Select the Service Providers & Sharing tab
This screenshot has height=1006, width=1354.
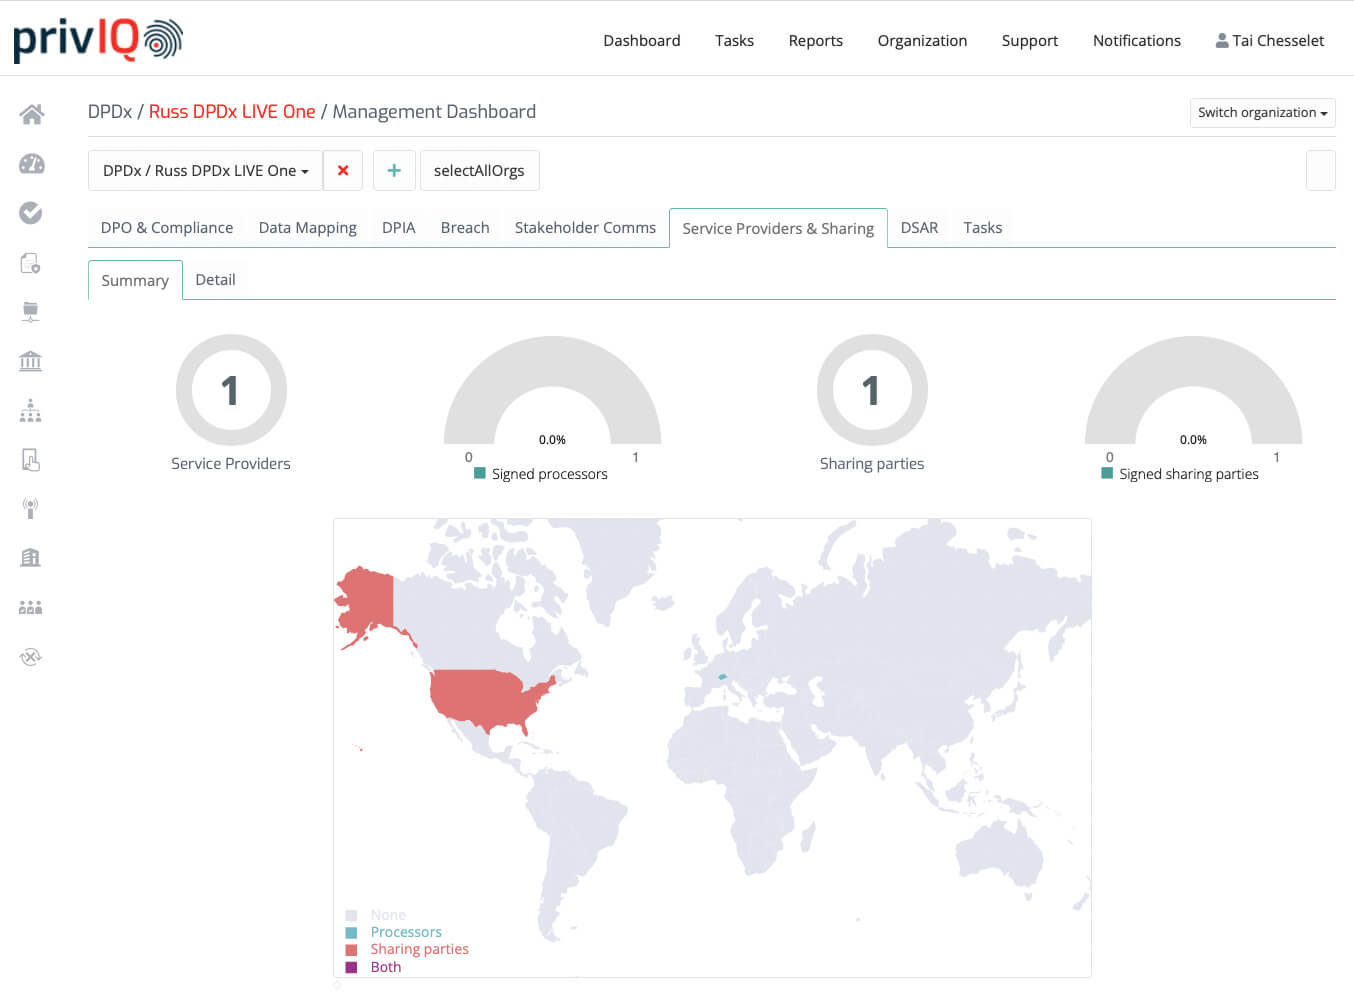click(778, 228)
